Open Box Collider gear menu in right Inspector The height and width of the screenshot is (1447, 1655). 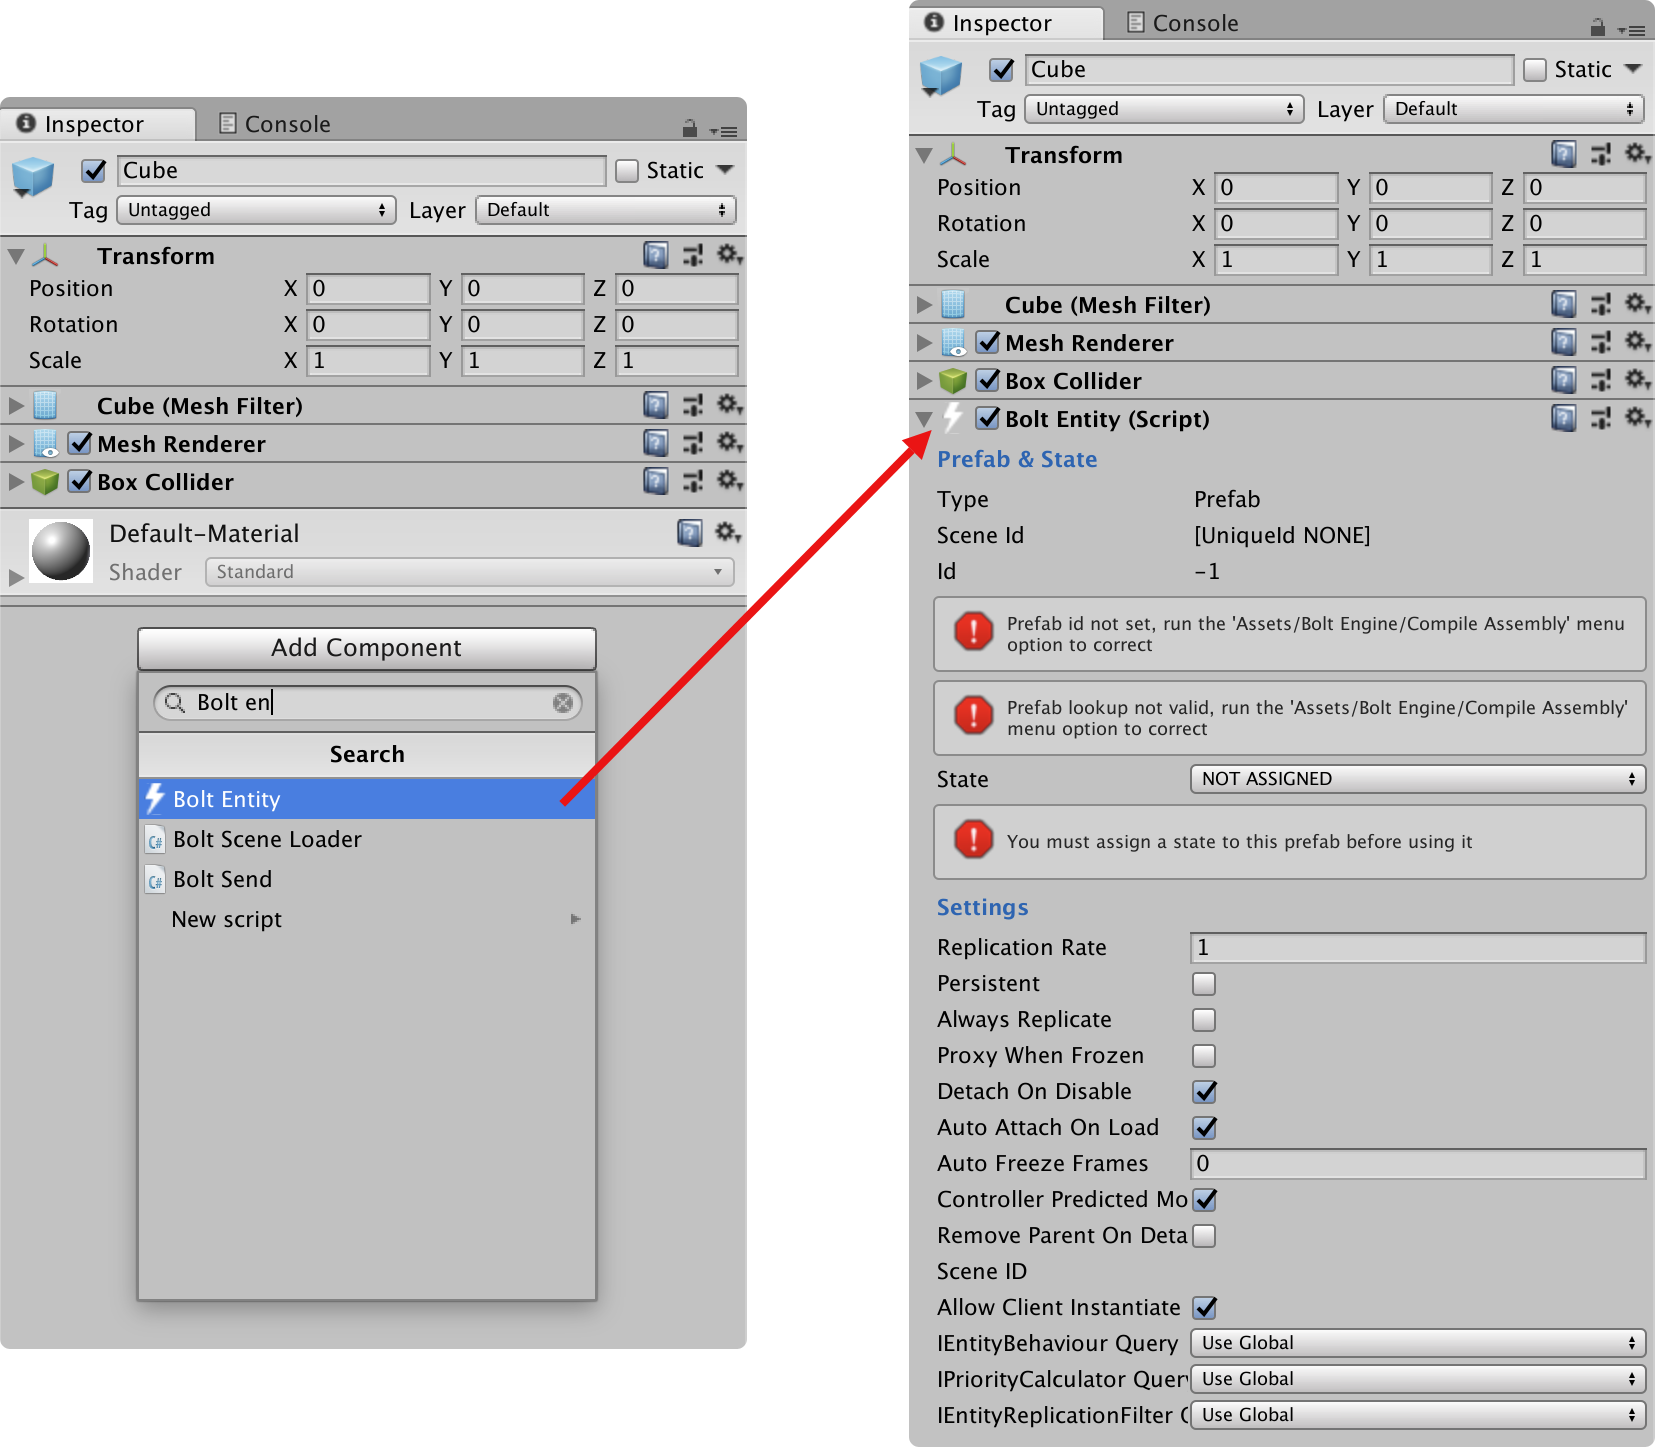click(1637, 379)
